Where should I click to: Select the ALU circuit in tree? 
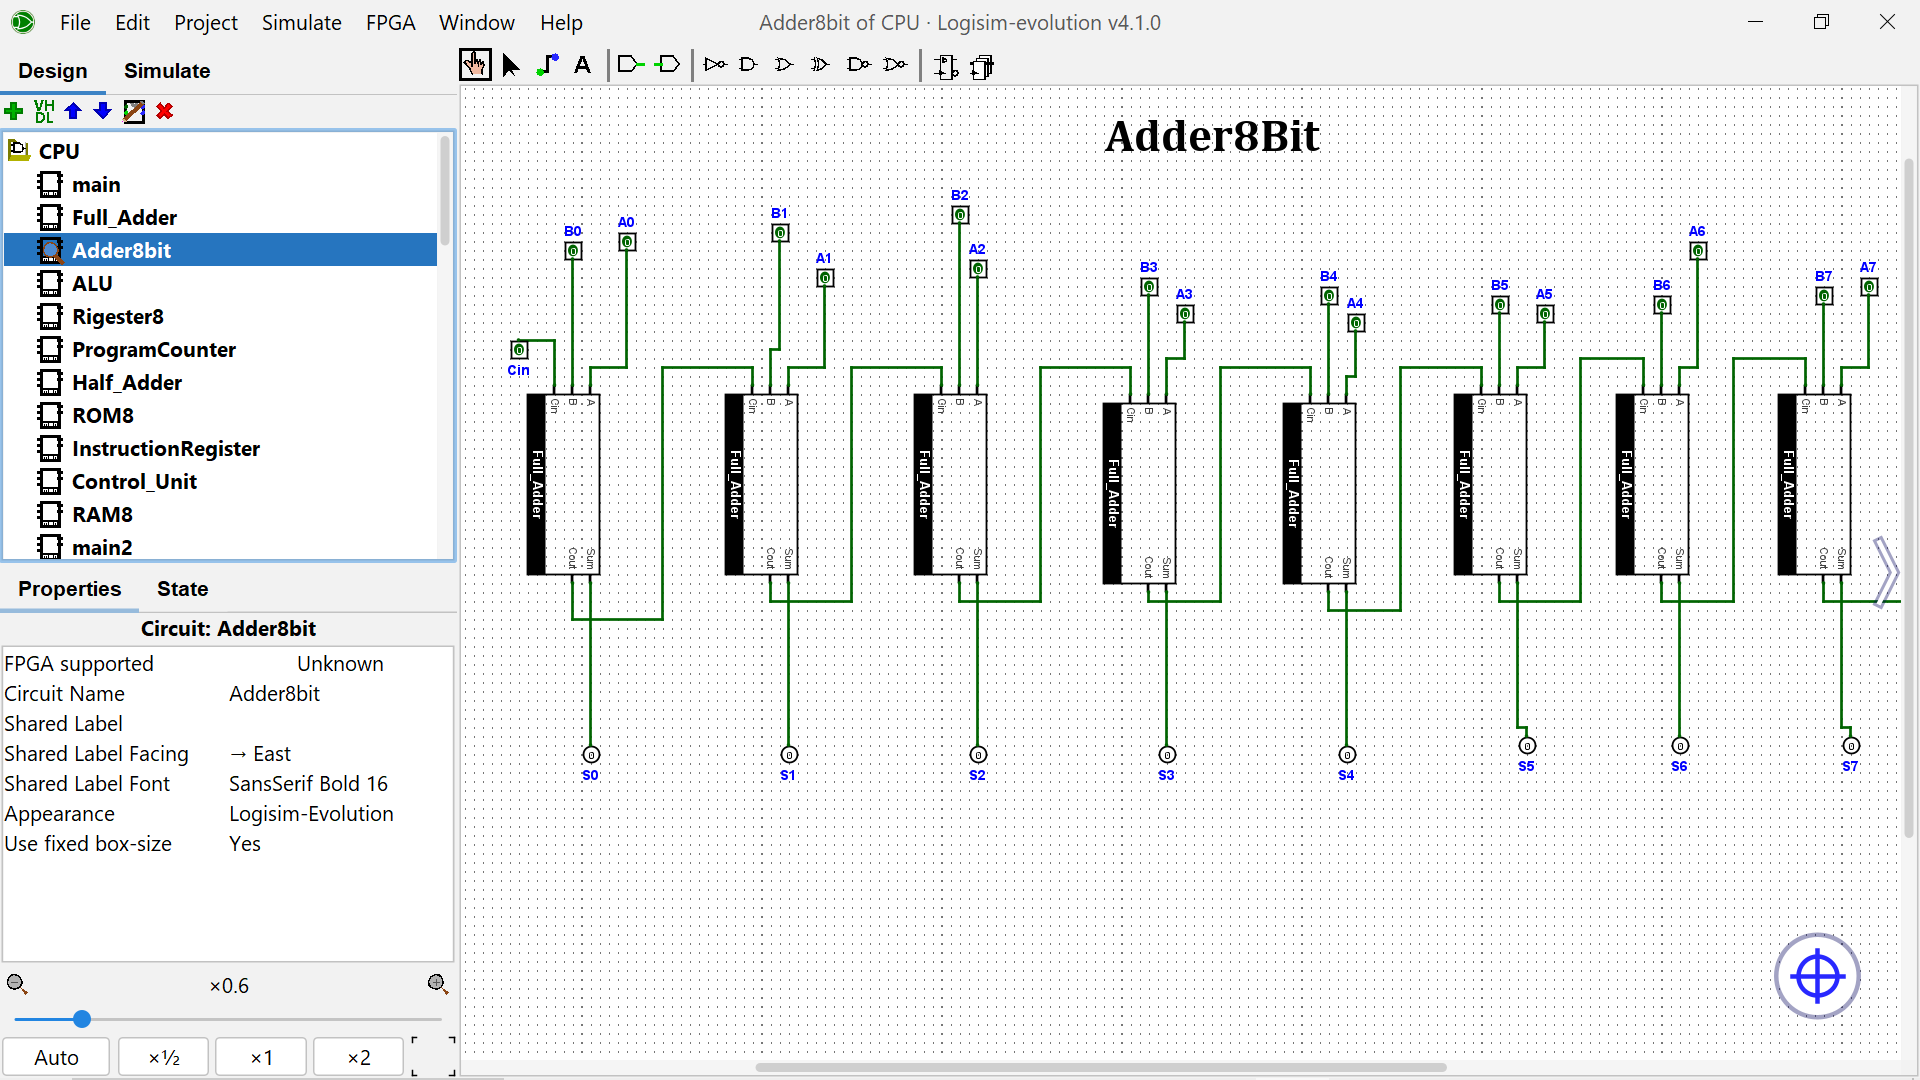click(92, 284)
